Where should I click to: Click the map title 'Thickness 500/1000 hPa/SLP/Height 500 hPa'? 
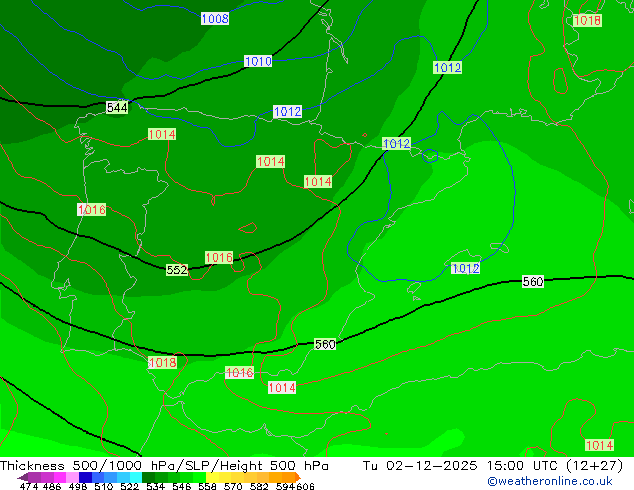pos(164,466)
